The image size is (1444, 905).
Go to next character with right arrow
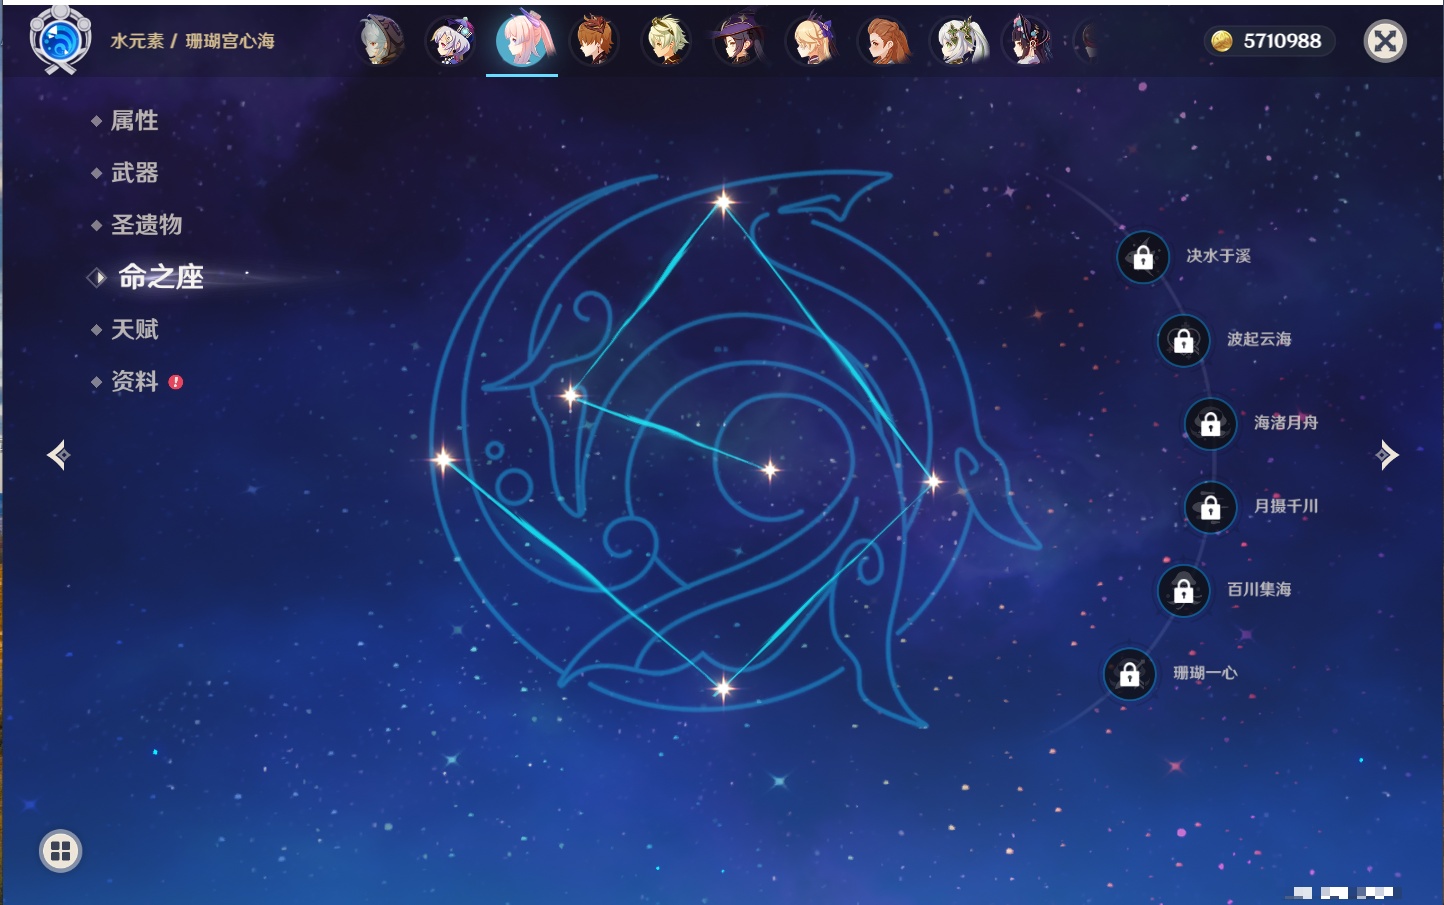coord(1386,455)
